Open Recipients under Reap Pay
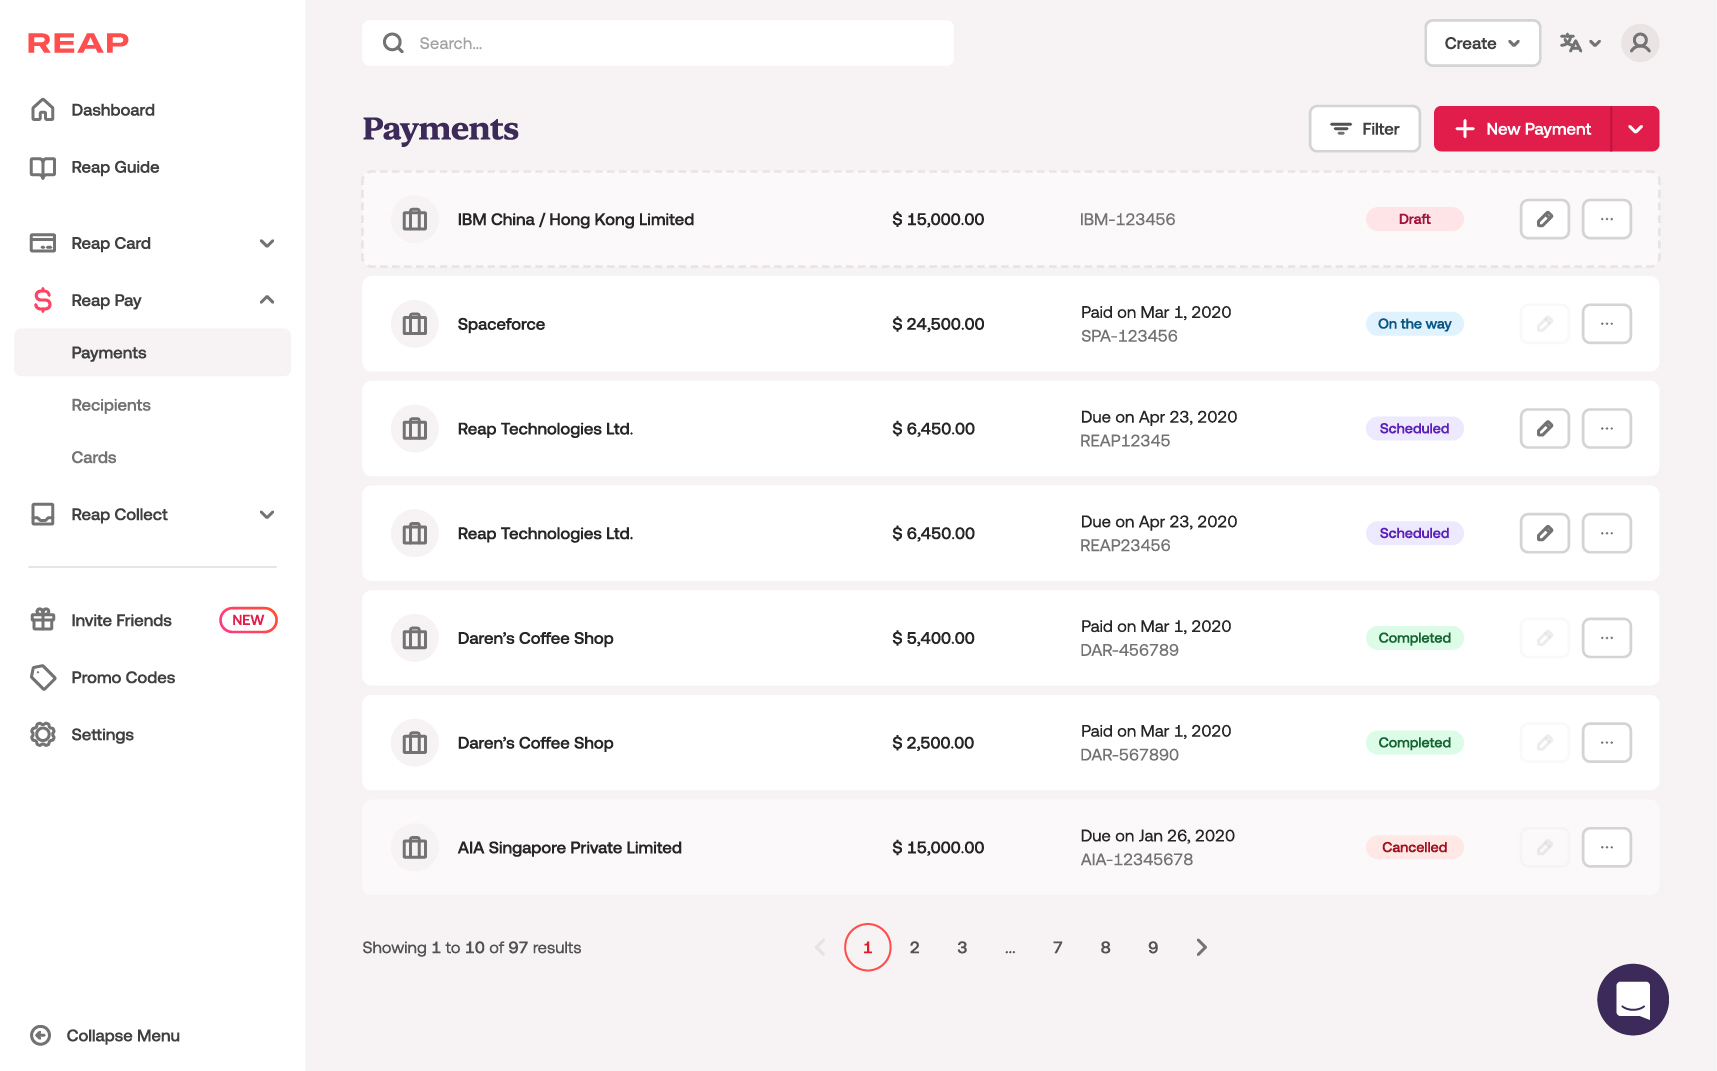Screen dimensions: 1717x1071 pos(111,405)
